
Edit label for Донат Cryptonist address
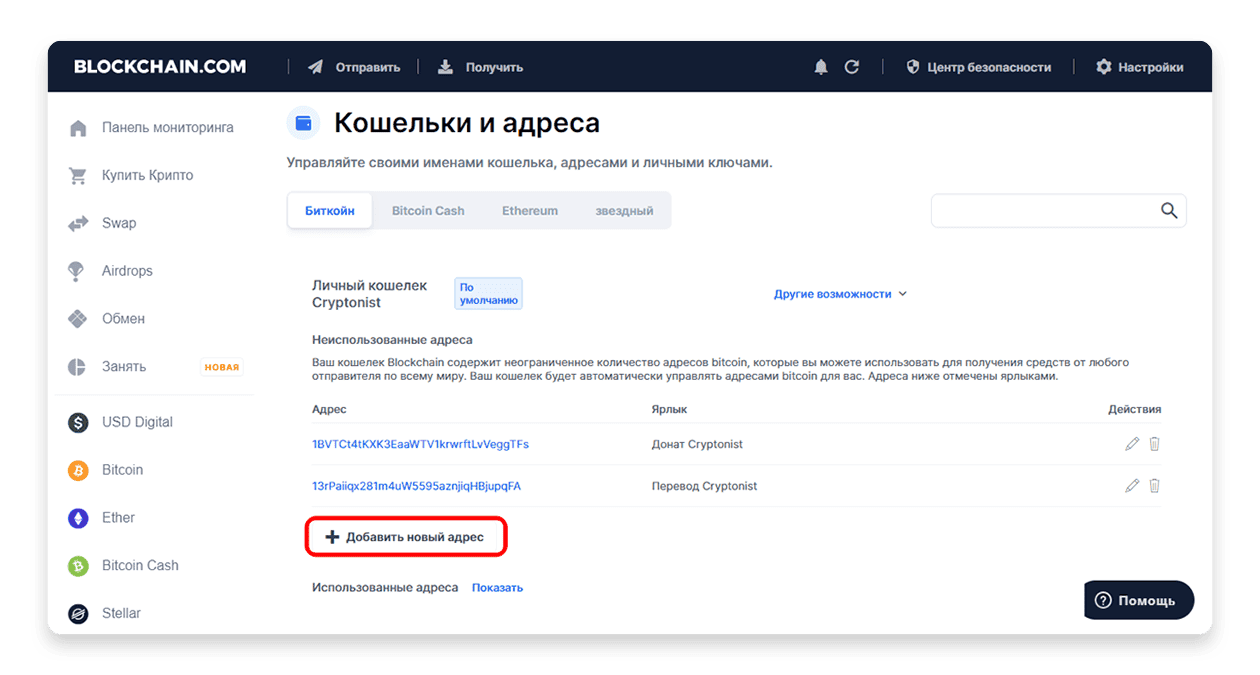pos(1132,444)
